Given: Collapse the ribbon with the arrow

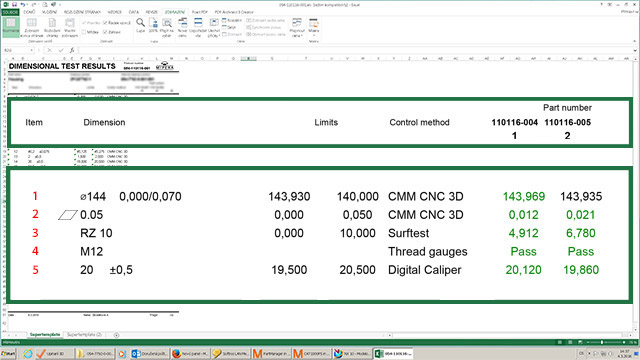Looking at the screenshot, I should (x=634, y=41).
